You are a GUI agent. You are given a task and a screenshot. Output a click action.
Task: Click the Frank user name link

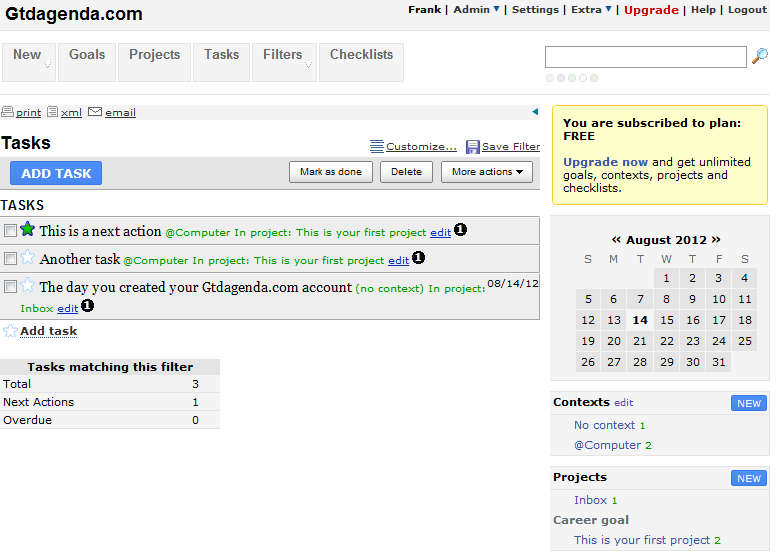(x=424, y=9)
